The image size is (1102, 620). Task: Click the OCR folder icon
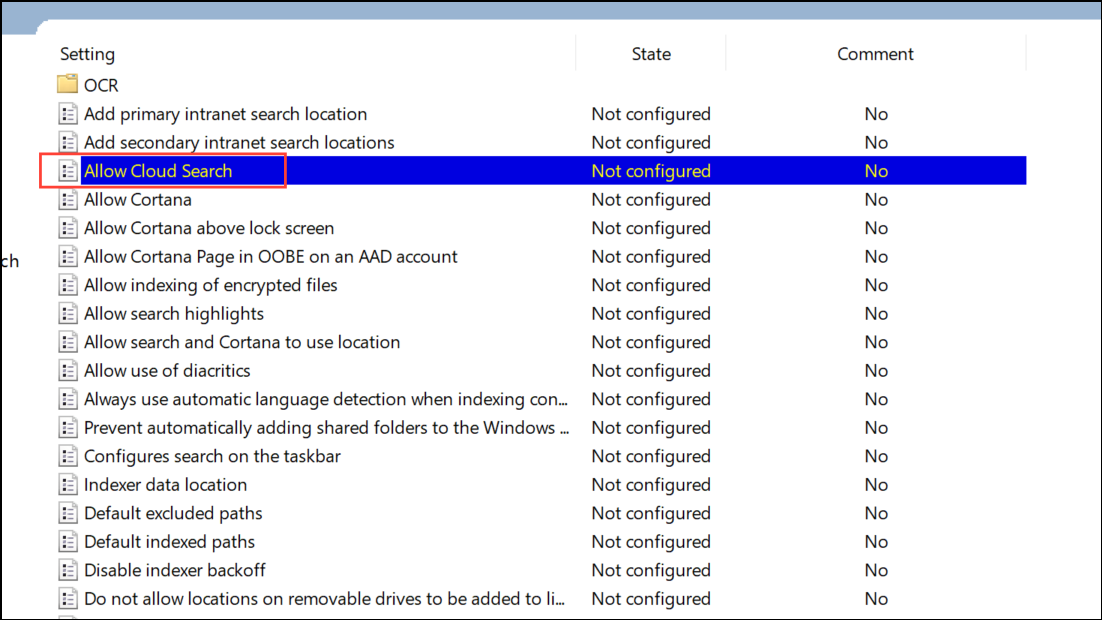click(x=68, y=85)
